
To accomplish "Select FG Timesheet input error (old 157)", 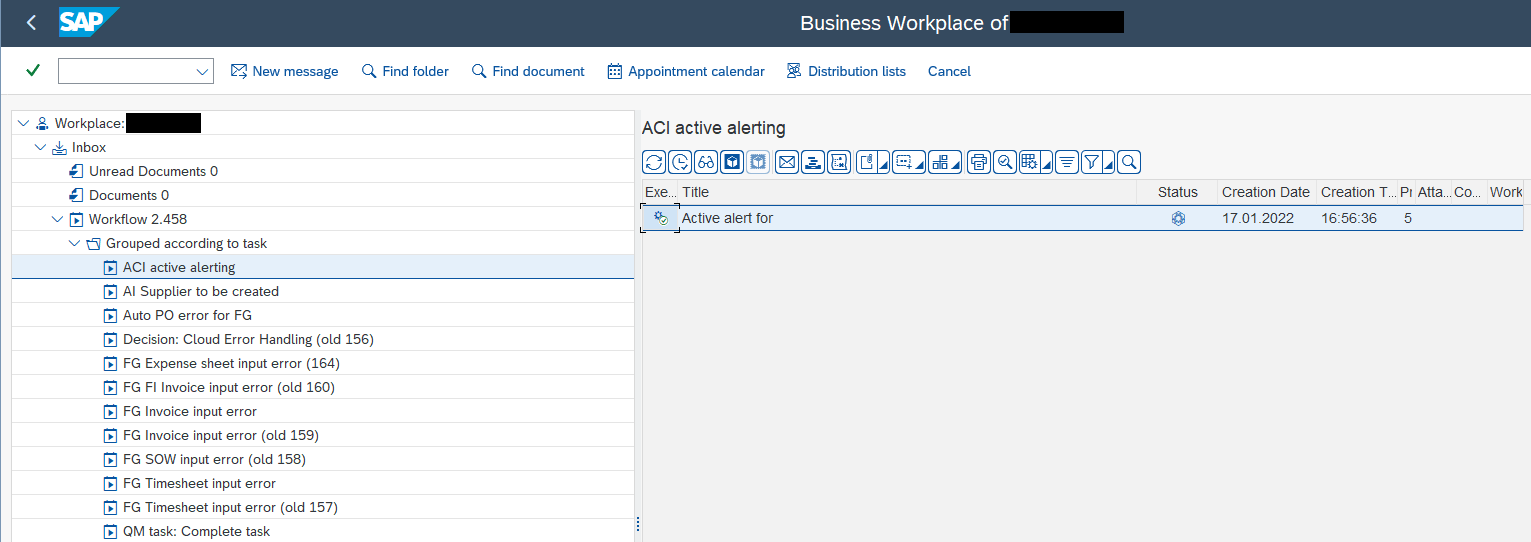I will 230,507.
